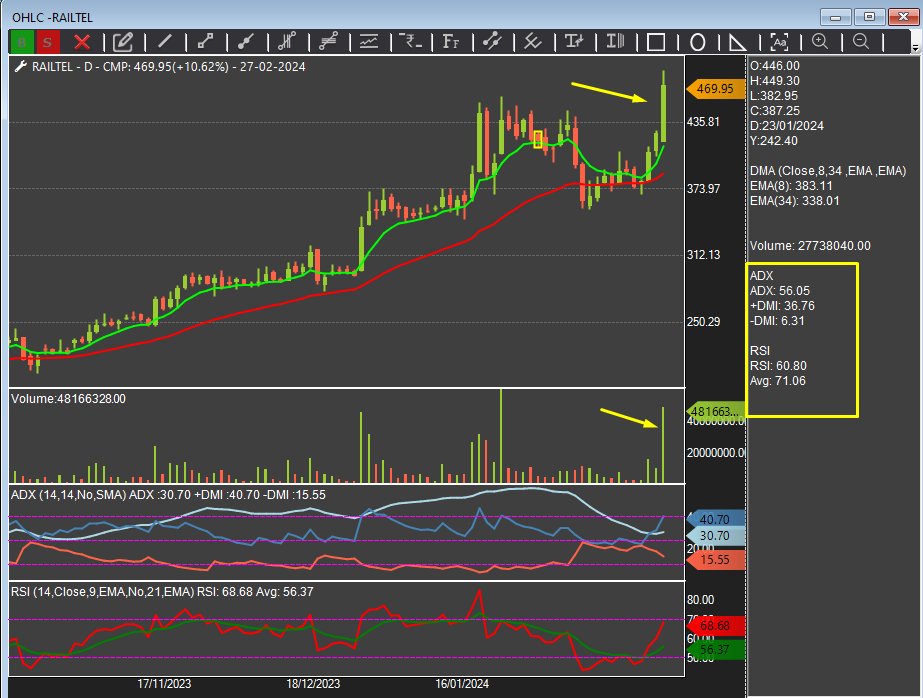The height and width of the screenshot is (698, 923).
Task: Choose the text annotation tool
Action: click(x=778, y=41)
